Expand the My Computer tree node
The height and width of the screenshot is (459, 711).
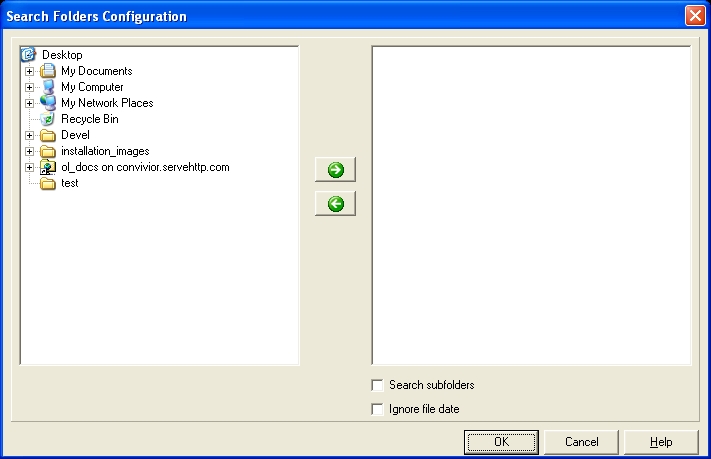click(x=29, y=87)
